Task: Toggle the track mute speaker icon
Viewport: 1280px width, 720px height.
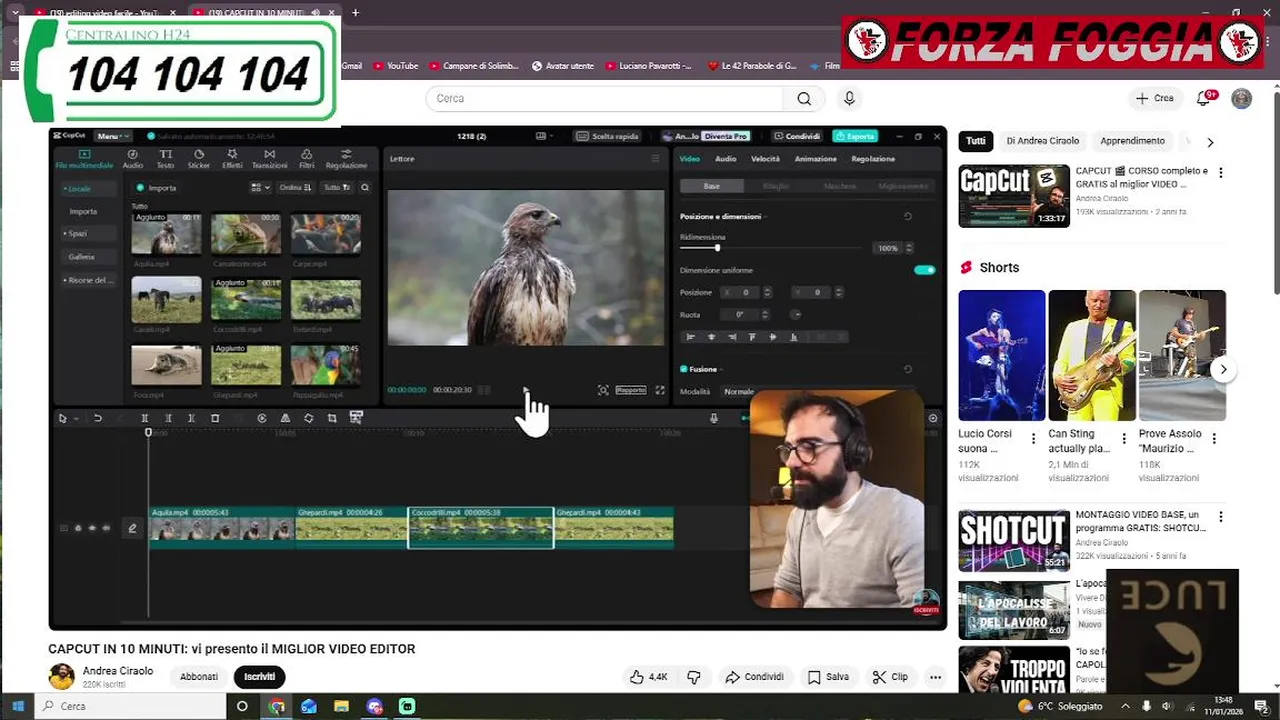Action: (x=106, y=528)
